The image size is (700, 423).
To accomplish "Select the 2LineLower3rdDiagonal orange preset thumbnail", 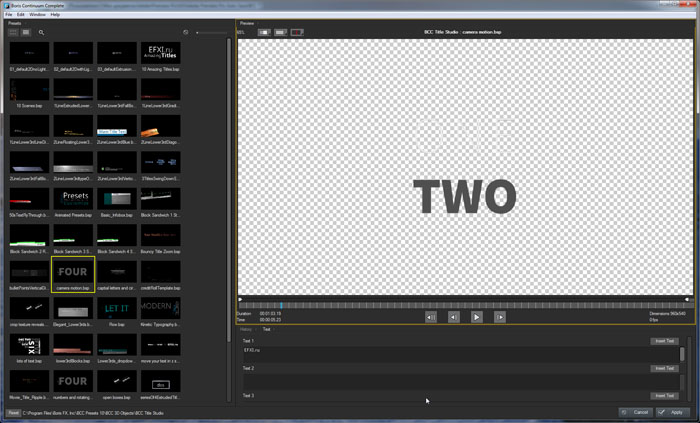I will click(x=161, y=126).
